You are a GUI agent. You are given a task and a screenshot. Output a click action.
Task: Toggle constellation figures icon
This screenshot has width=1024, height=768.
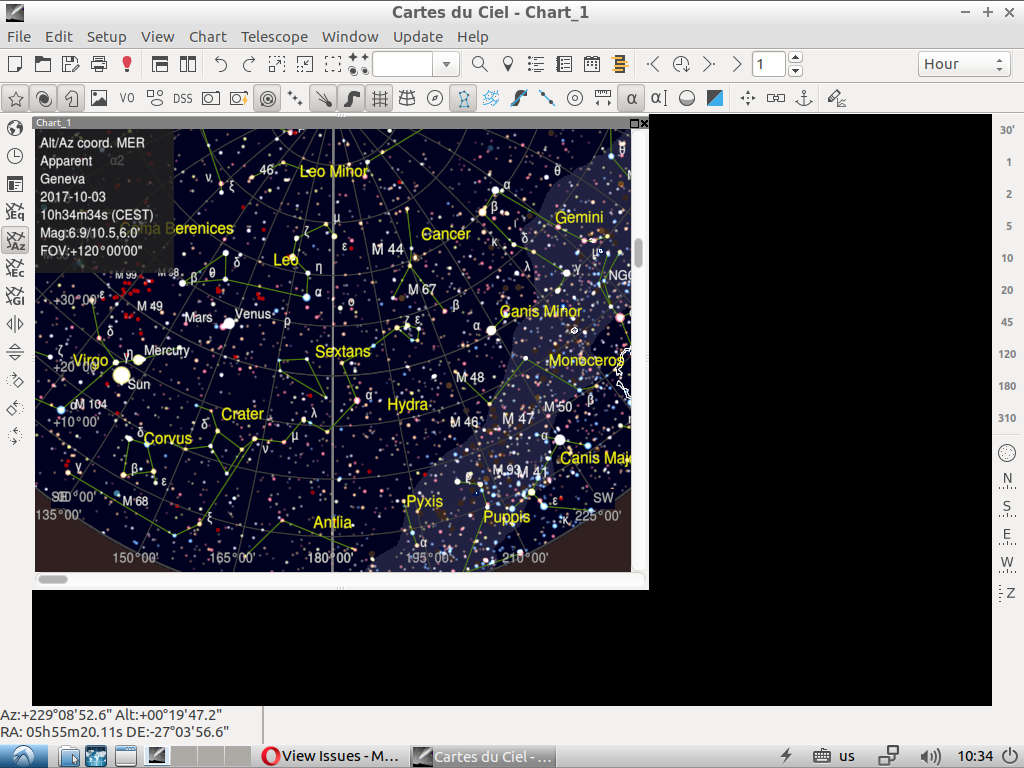[x=463, y=99]
